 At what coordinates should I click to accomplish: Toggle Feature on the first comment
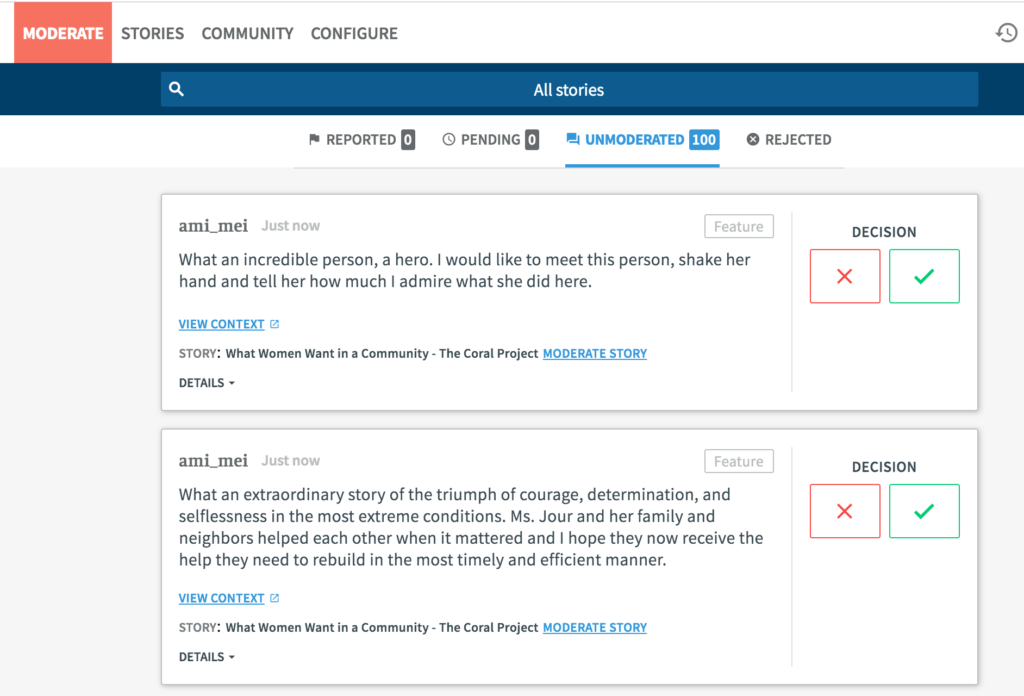pos(738,227)
